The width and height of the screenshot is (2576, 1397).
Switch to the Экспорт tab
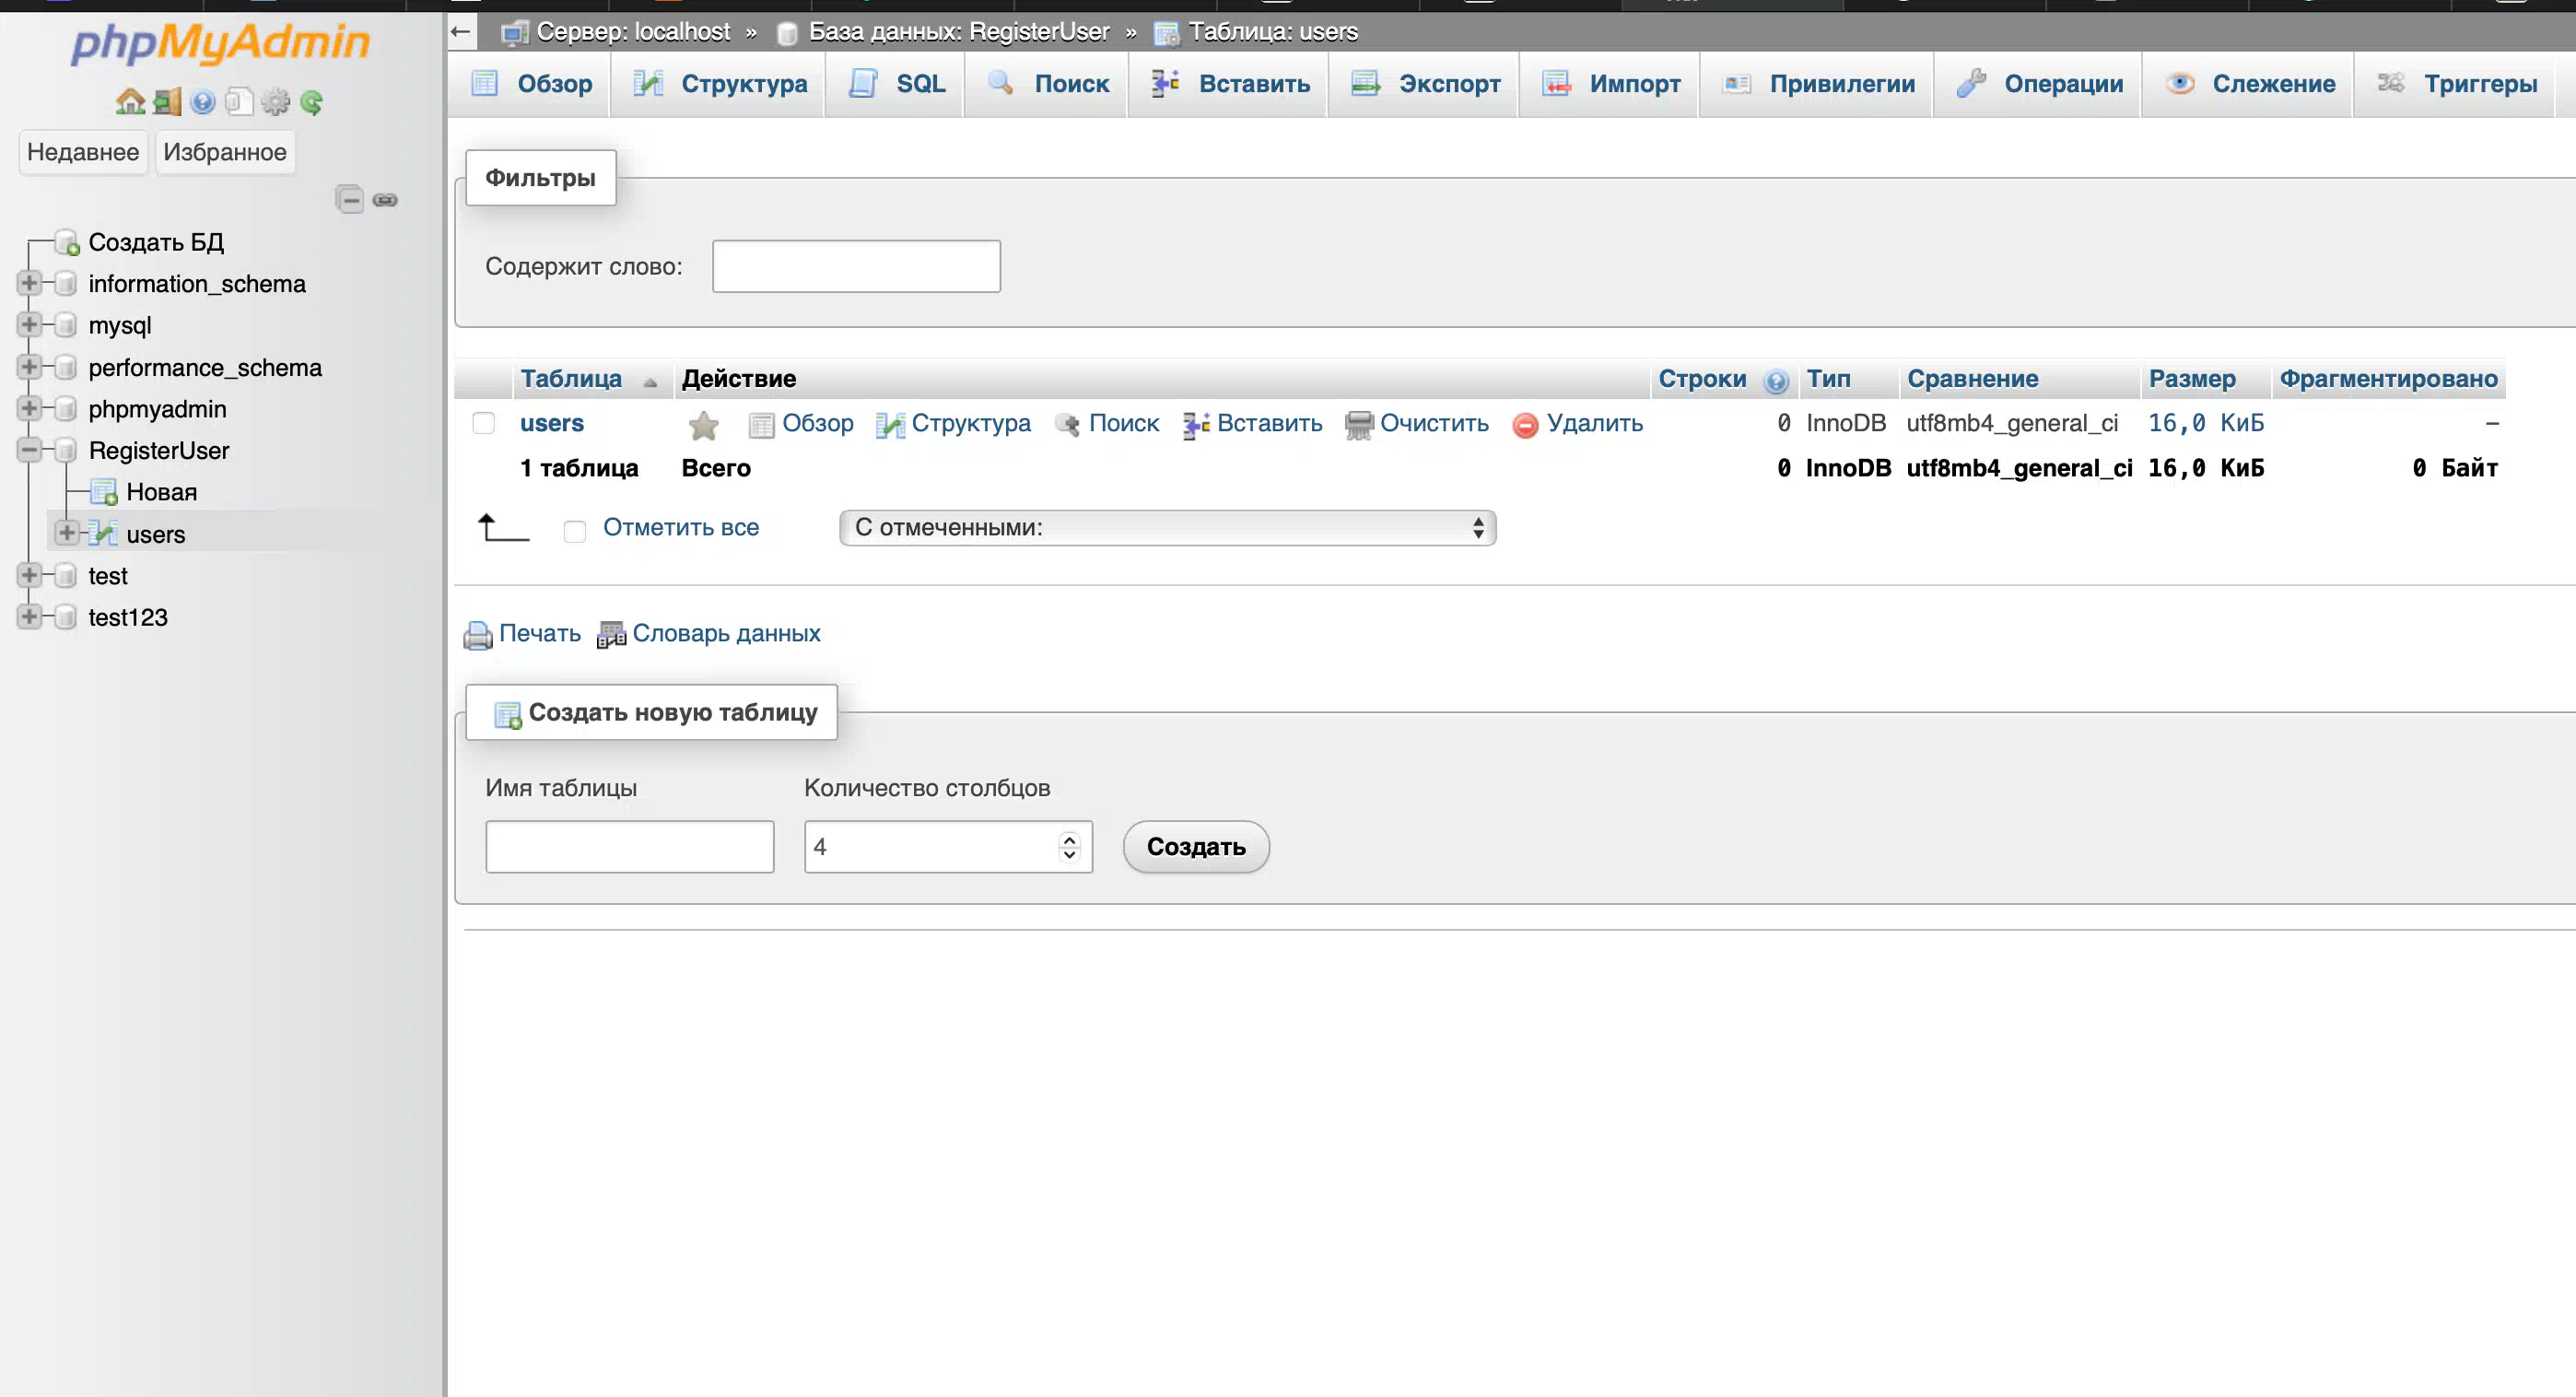coord(1424,84)
